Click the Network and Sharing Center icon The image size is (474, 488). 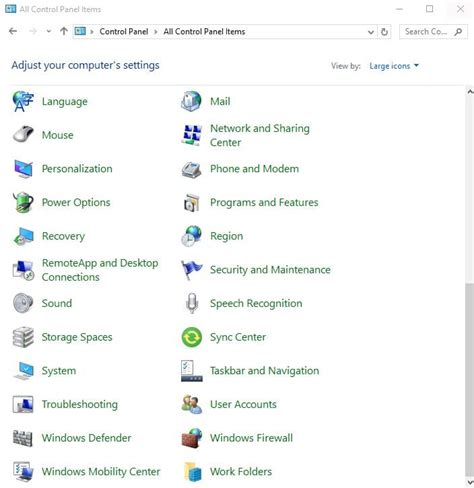[191, 135]
